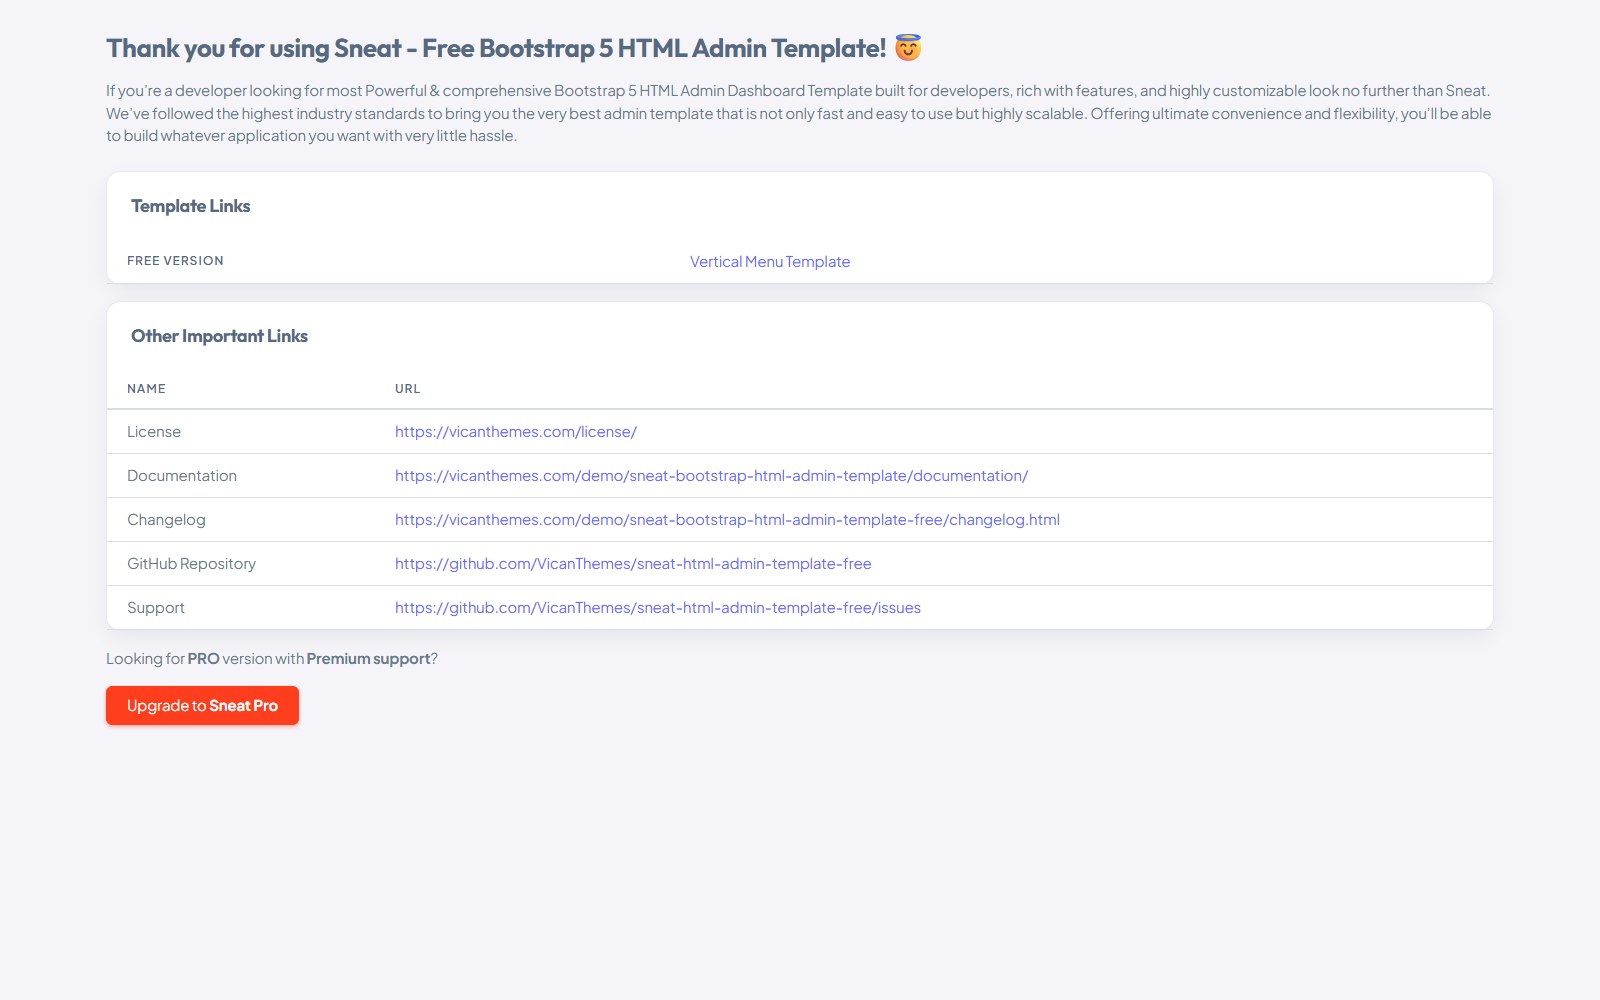Open the vicanthemes license URL
Screen dimensions: 1600x1000
pos(516,432)
